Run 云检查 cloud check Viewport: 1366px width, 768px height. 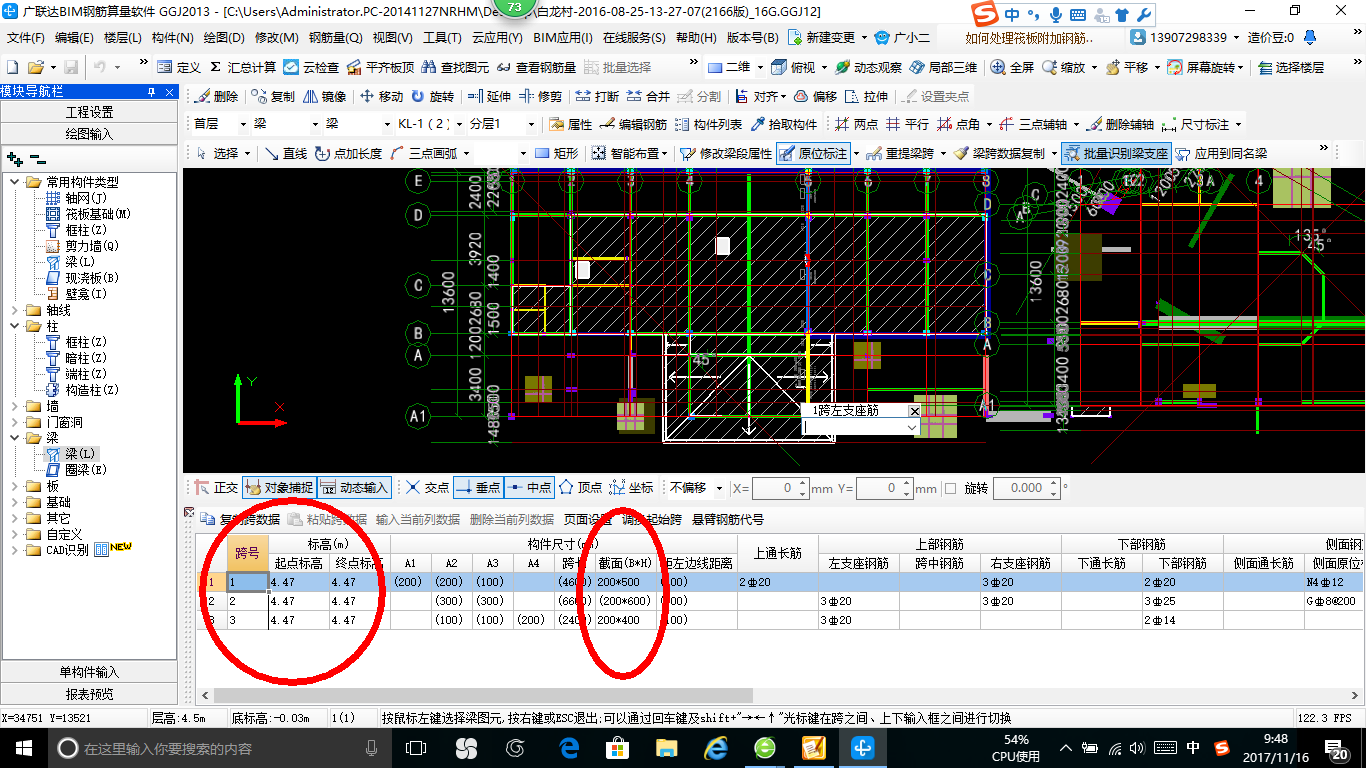(311, 67)
